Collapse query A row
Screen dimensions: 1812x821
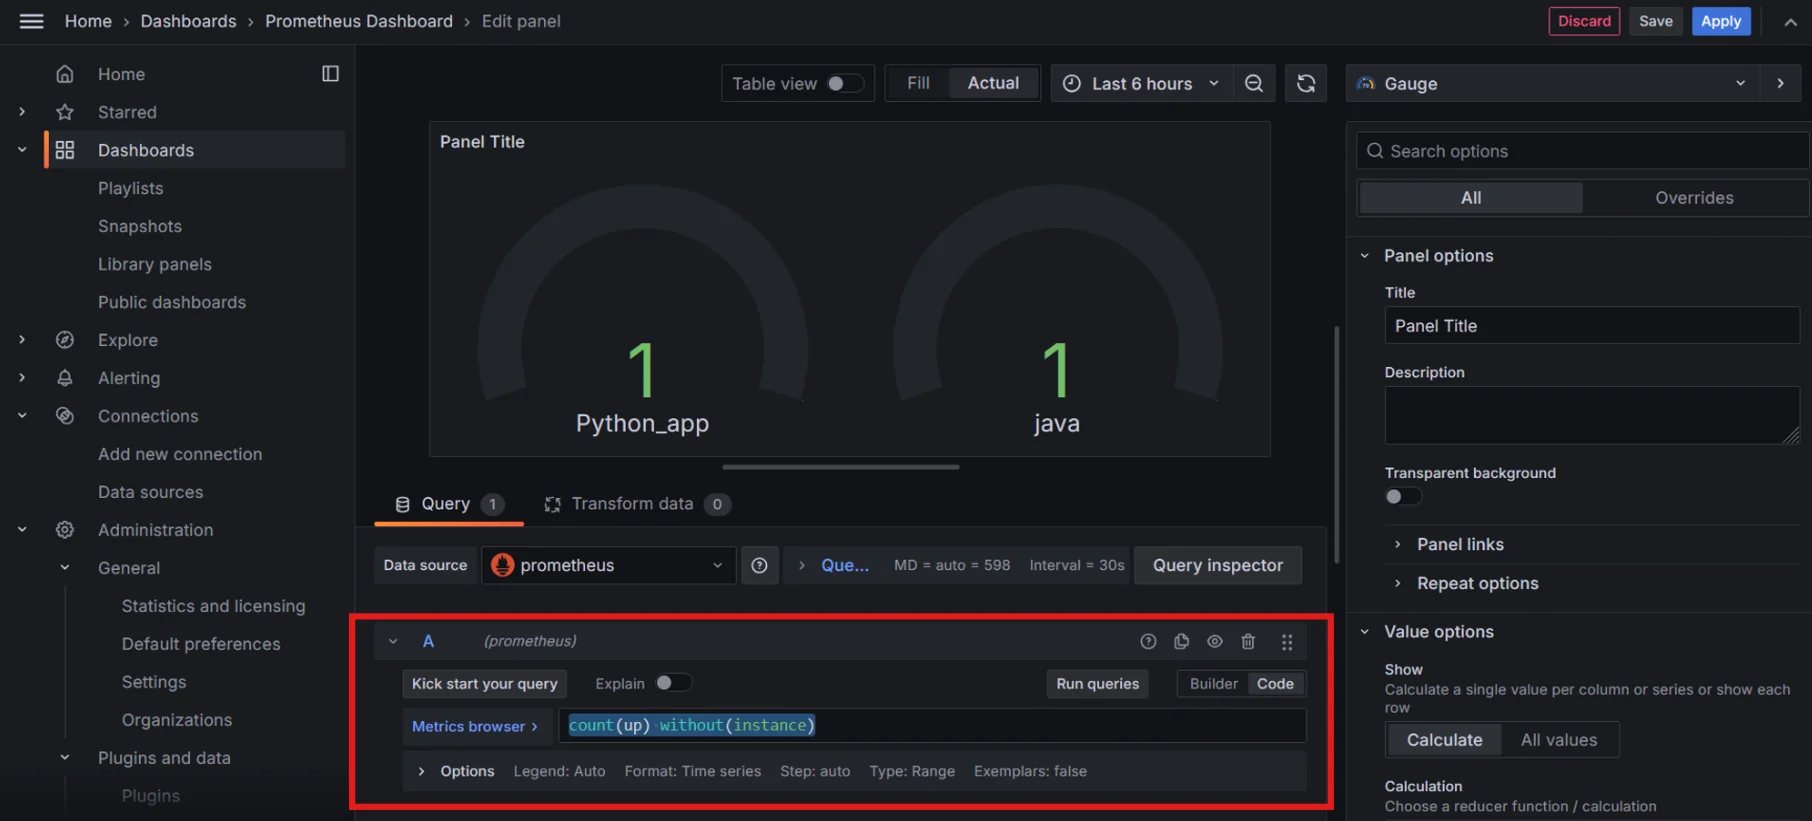click(393, 642)
